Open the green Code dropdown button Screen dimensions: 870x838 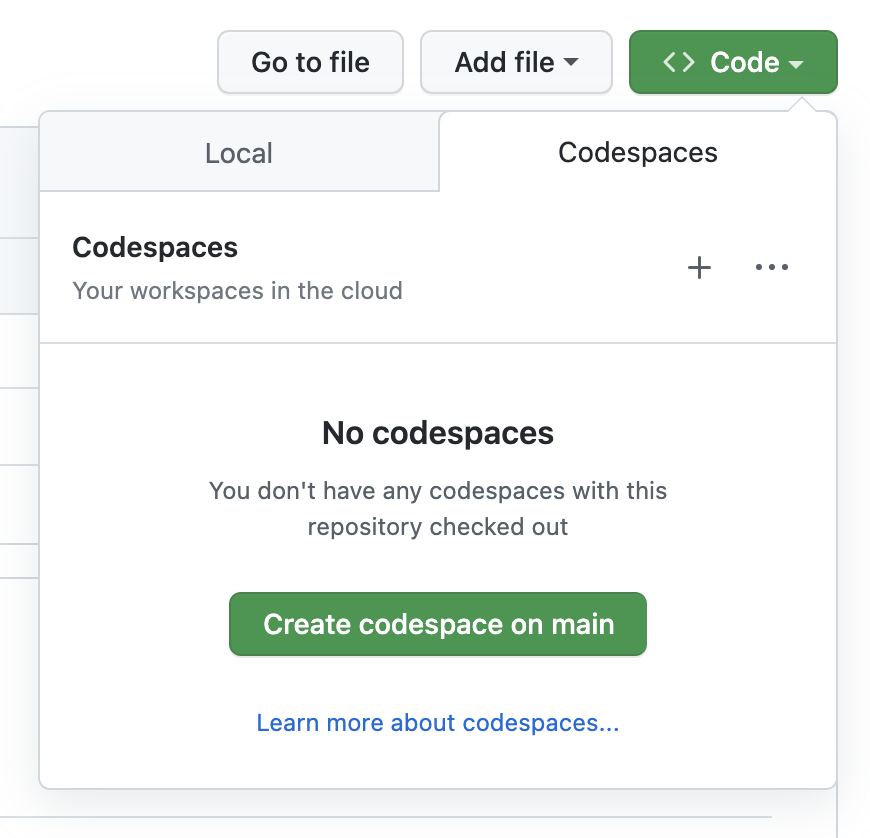(733, 62)
